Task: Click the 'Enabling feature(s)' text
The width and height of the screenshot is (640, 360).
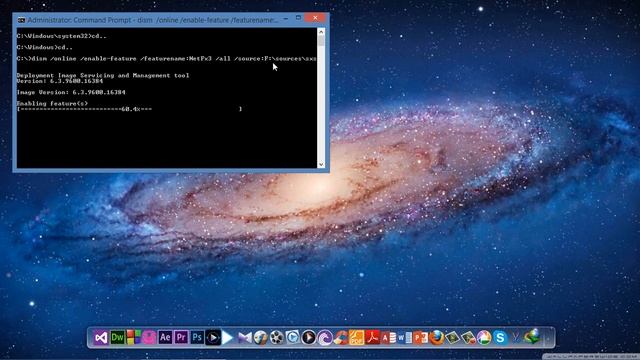Action: (x=52, y=104)
